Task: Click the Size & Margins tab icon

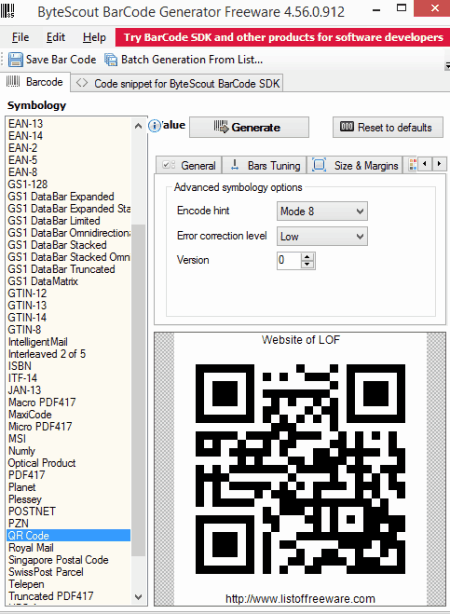Action: click(x=319, y=165)
